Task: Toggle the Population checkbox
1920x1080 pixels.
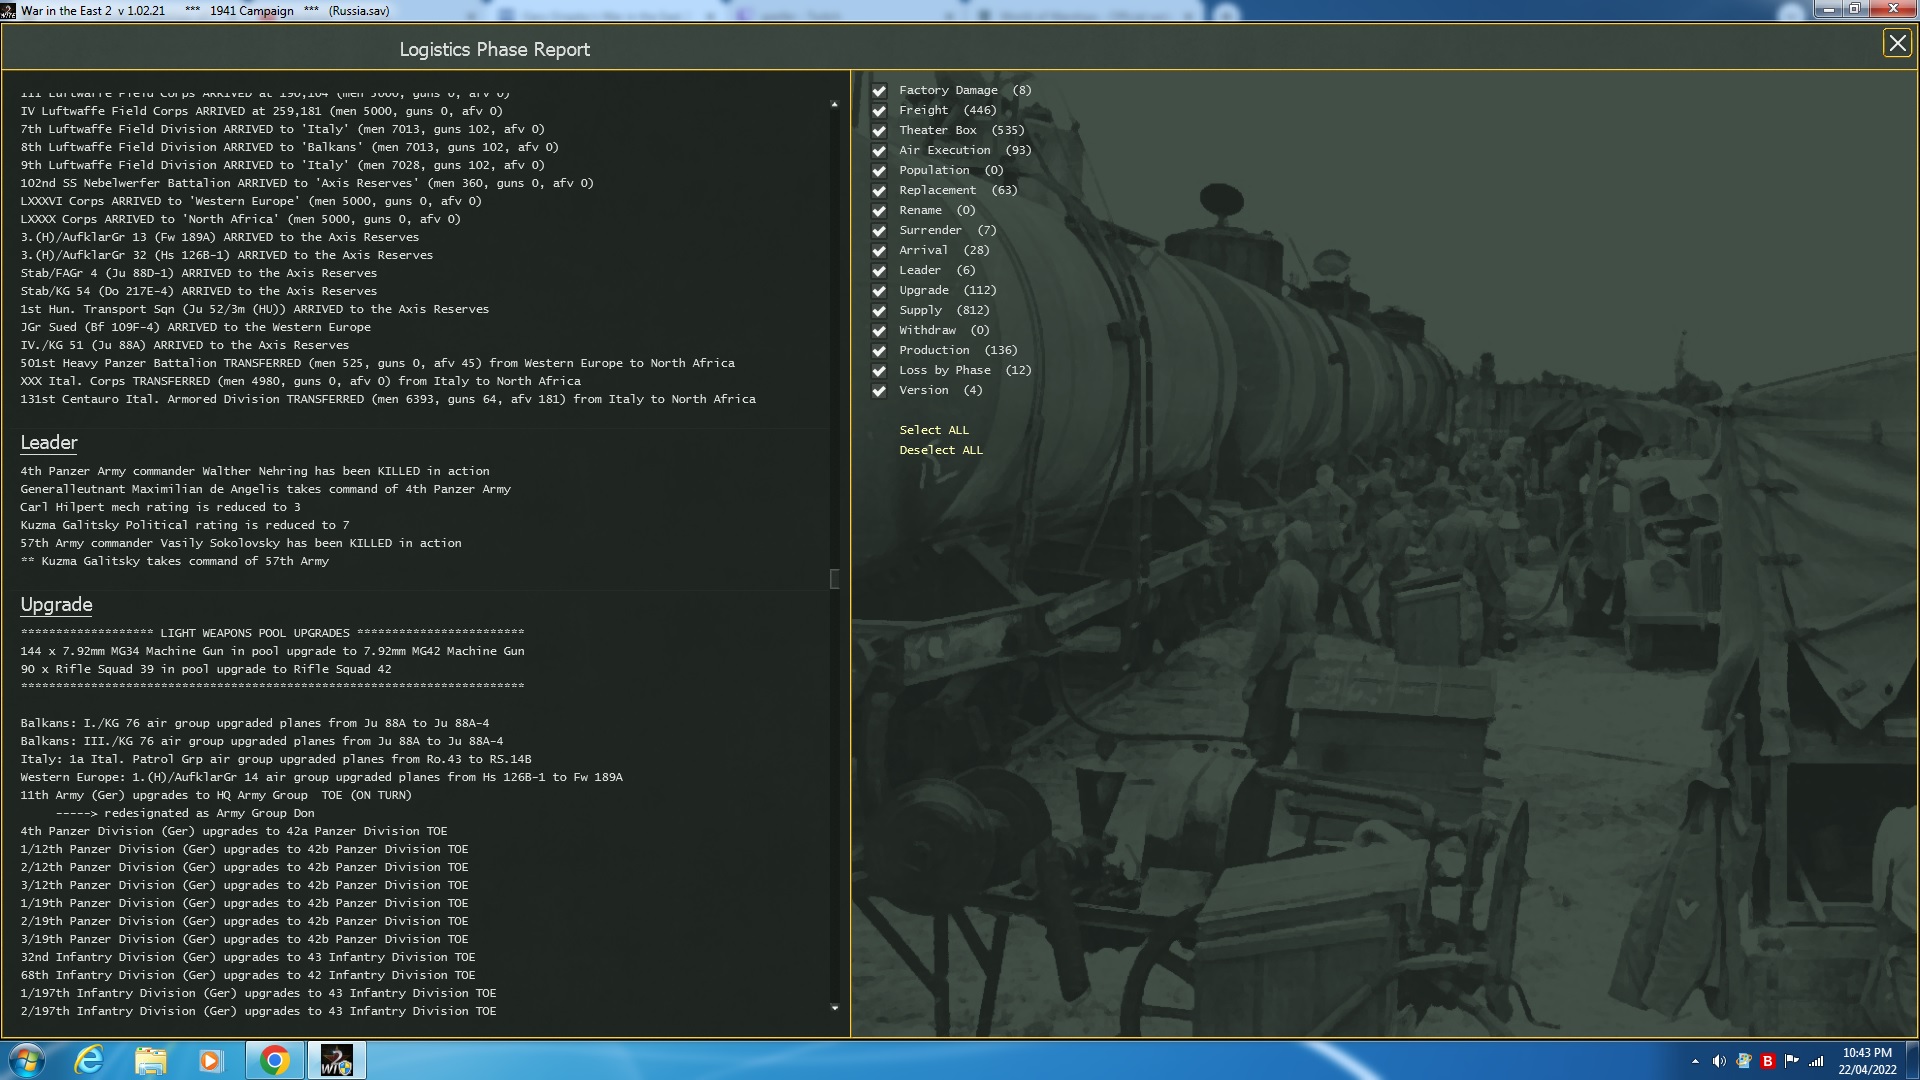Action: point(879,171)
